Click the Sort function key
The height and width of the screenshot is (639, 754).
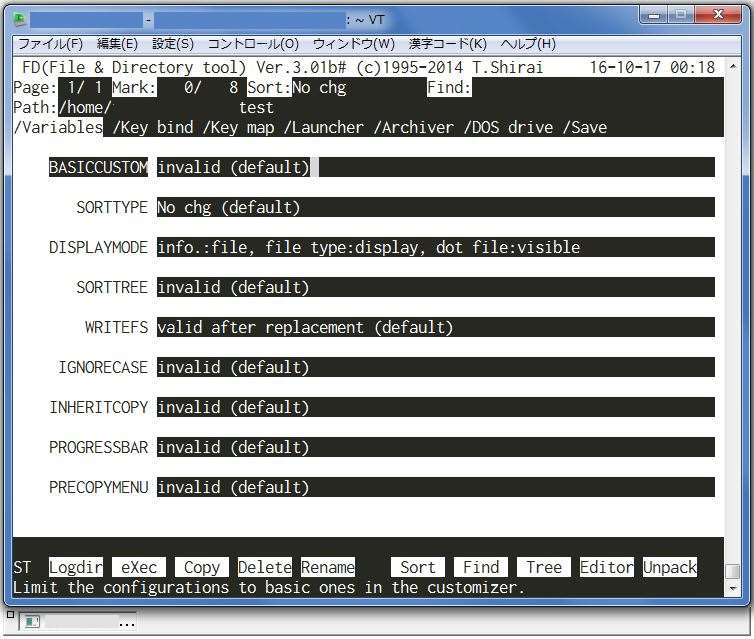point(418,567)
